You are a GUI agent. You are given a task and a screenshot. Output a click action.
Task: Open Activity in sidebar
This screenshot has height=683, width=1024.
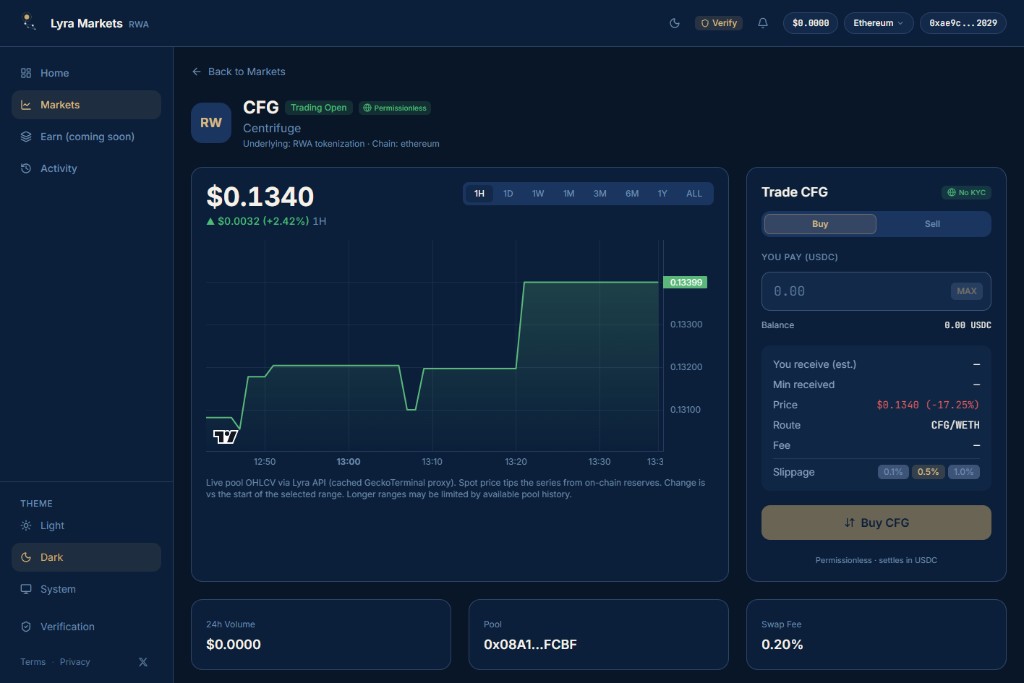pos(86,168)
